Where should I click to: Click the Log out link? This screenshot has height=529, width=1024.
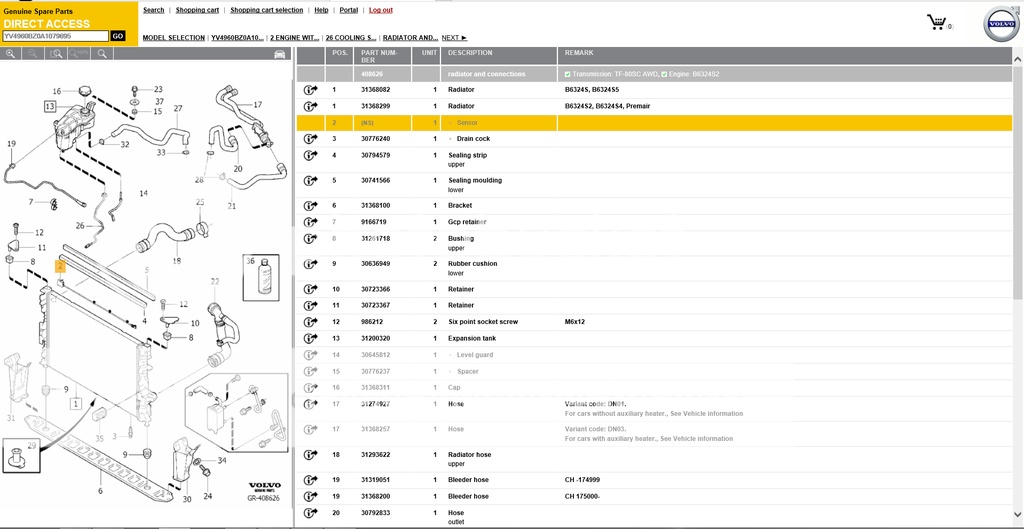[380, 10]
